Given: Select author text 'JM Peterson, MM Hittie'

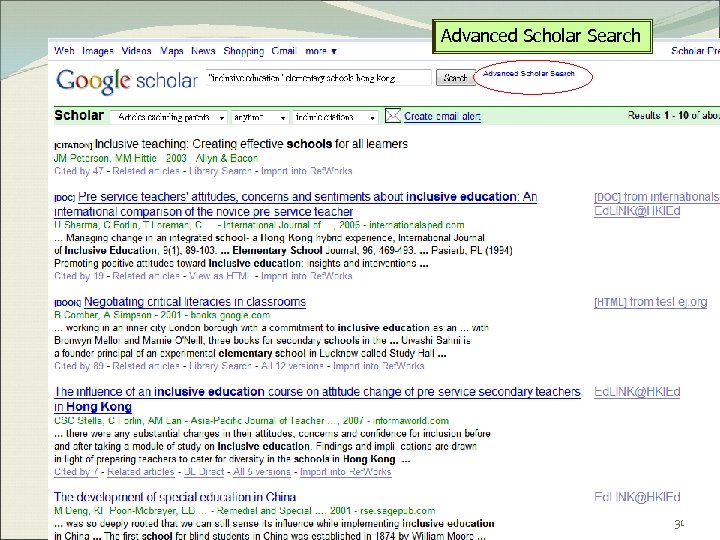Looking at the screenshot, I should pyautogui.click(x=105, y=158).
